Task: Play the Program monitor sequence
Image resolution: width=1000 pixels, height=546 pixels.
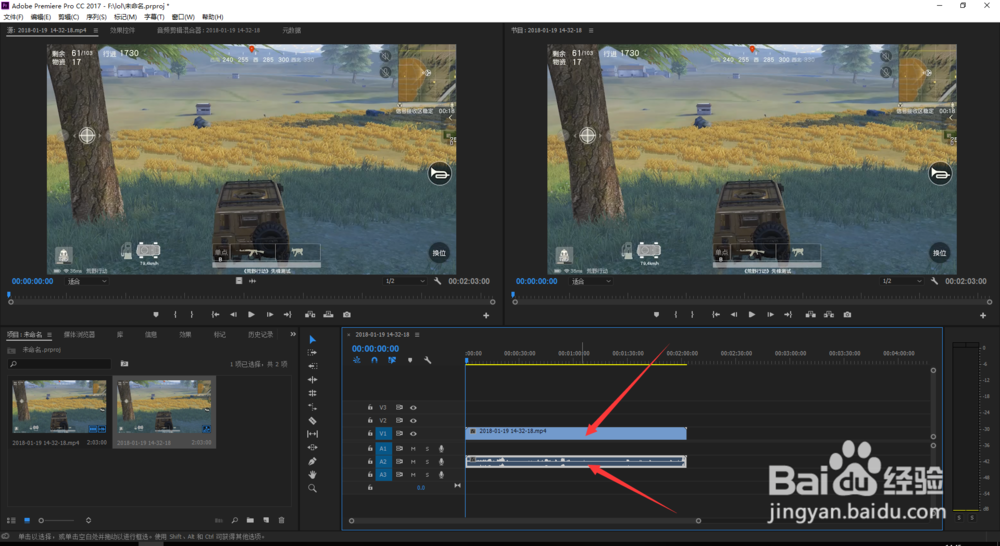Action: (752, 314)
